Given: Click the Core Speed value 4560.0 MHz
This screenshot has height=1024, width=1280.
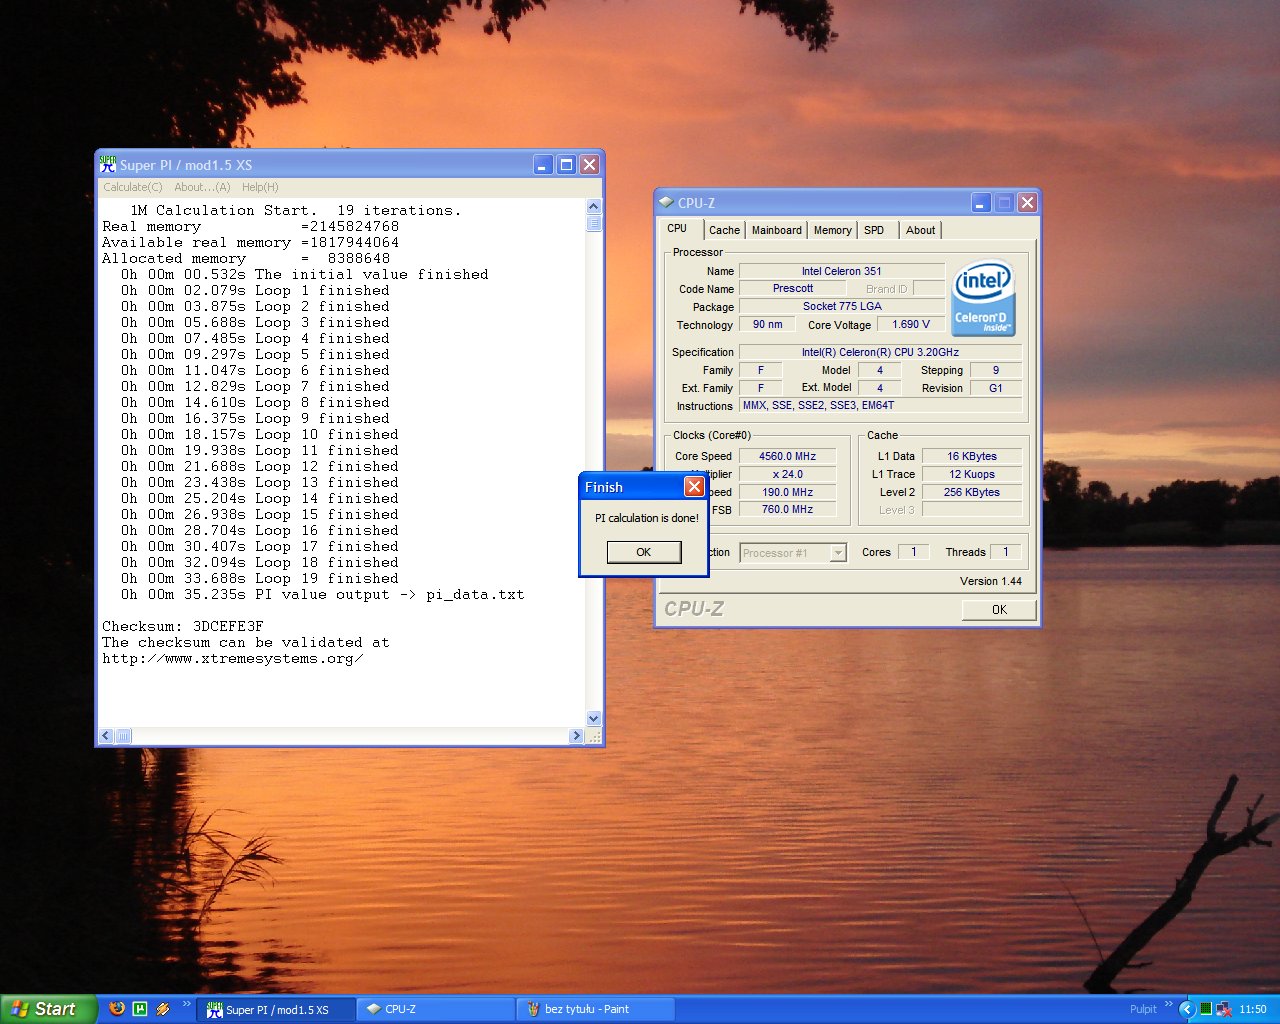Looking at the screenshot, I should click(x=787, y=456).
